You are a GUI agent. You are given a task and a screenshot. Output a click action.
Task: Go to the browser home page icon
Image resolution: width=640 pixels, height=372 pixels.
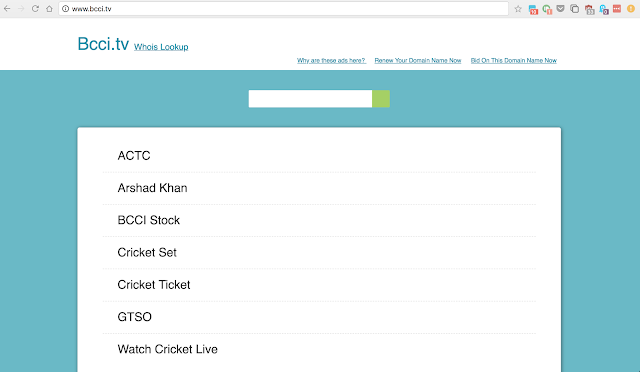[49, 9]
